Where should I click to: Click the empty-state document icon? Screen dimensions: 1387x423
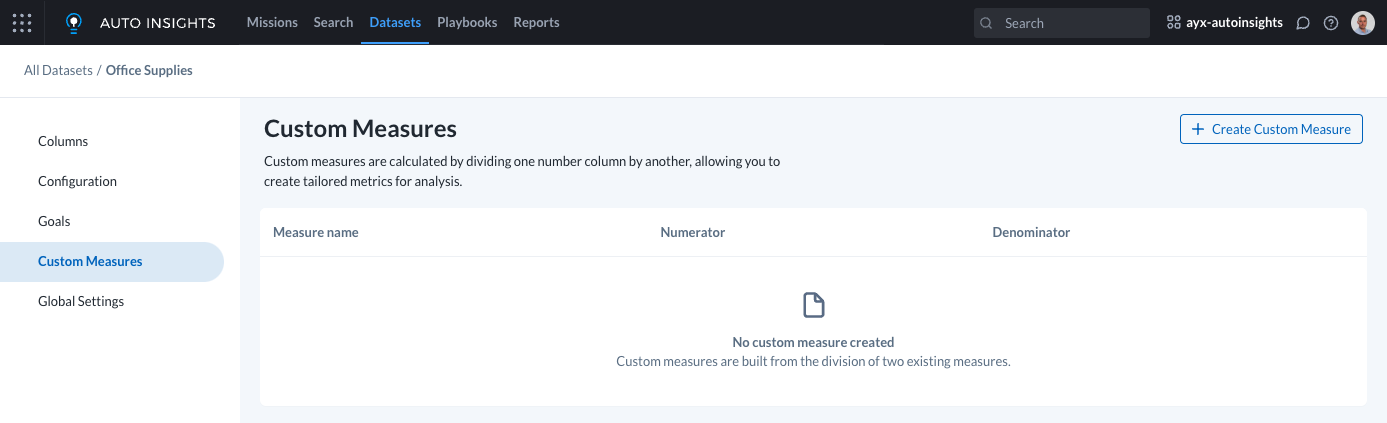pos(814,305)
